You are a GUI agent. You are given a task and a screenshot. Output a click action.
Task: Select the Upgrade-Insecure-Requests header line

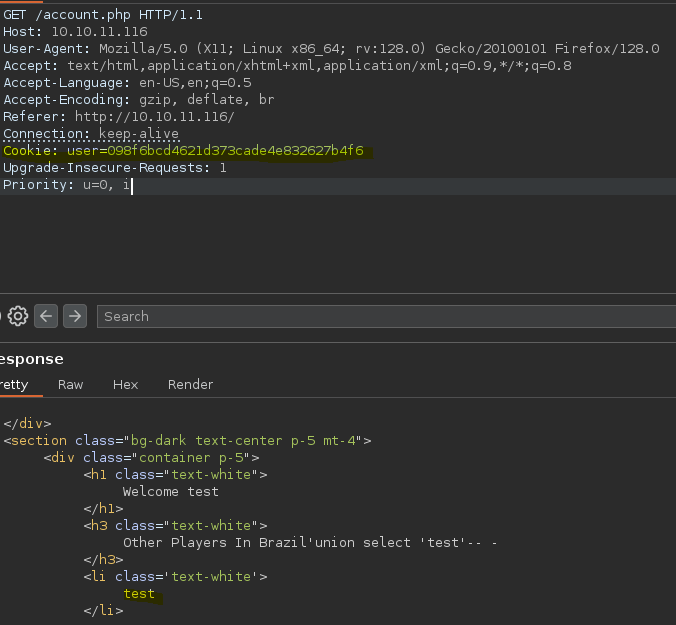tap(115, 167)
